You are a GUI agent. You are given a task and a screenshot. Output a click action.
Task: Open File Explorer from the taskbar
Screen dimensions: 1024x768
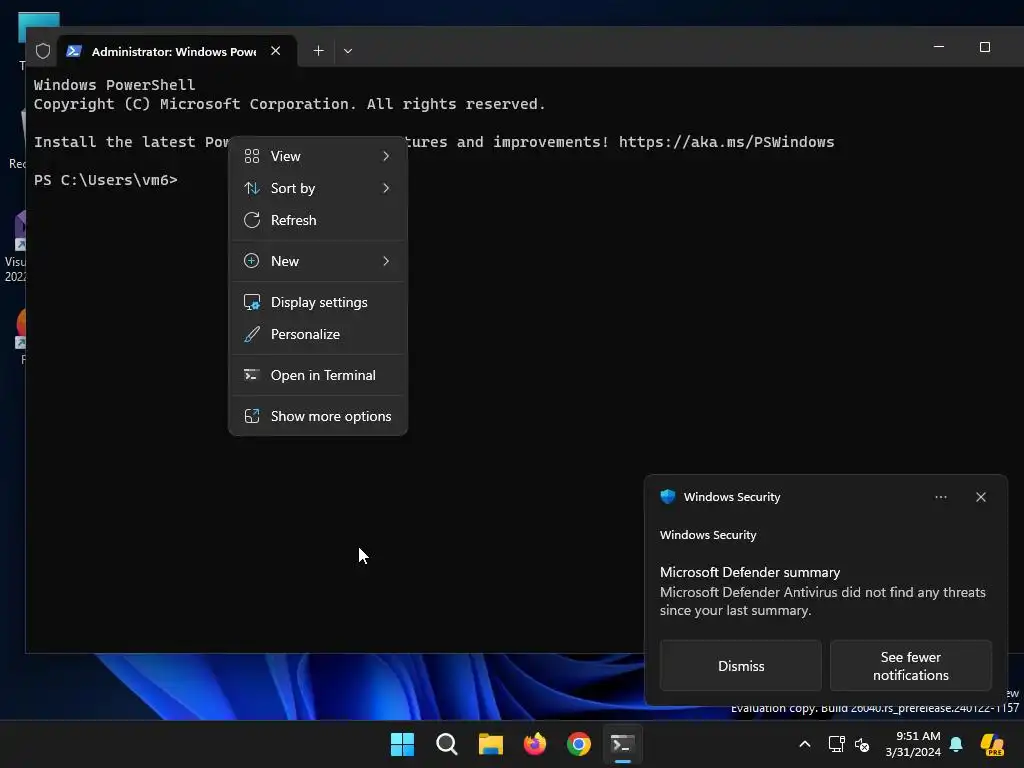click(490, 744)
